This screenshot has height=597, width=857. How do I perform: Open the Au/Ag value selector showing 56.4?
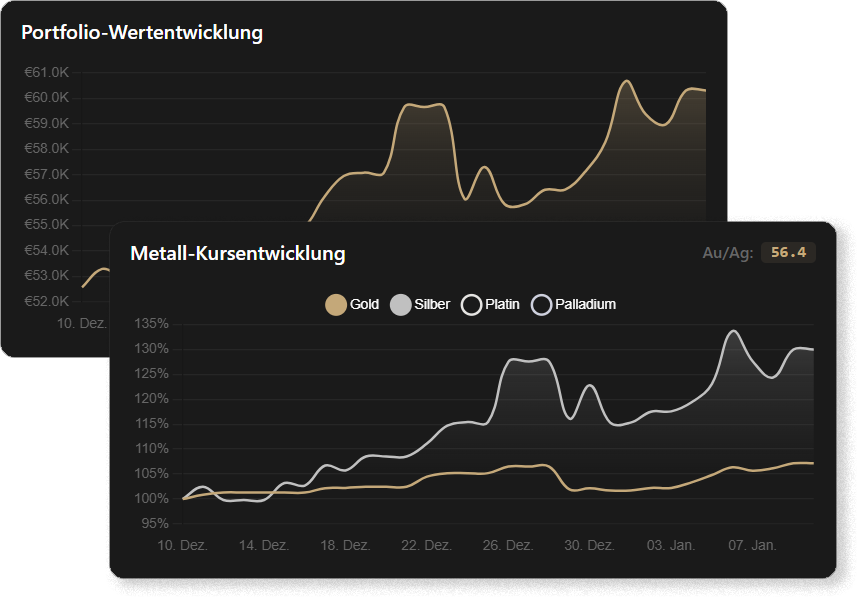(789, 253)
